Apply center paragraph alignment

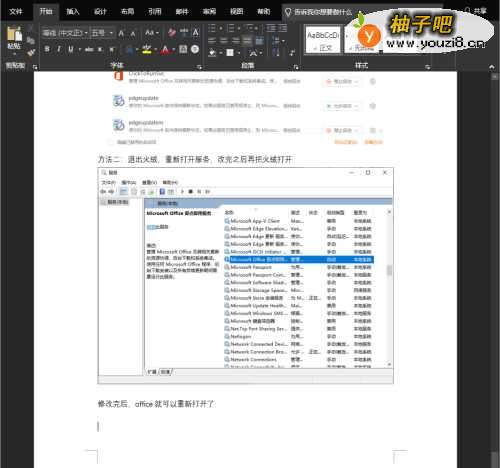[224, 41]
